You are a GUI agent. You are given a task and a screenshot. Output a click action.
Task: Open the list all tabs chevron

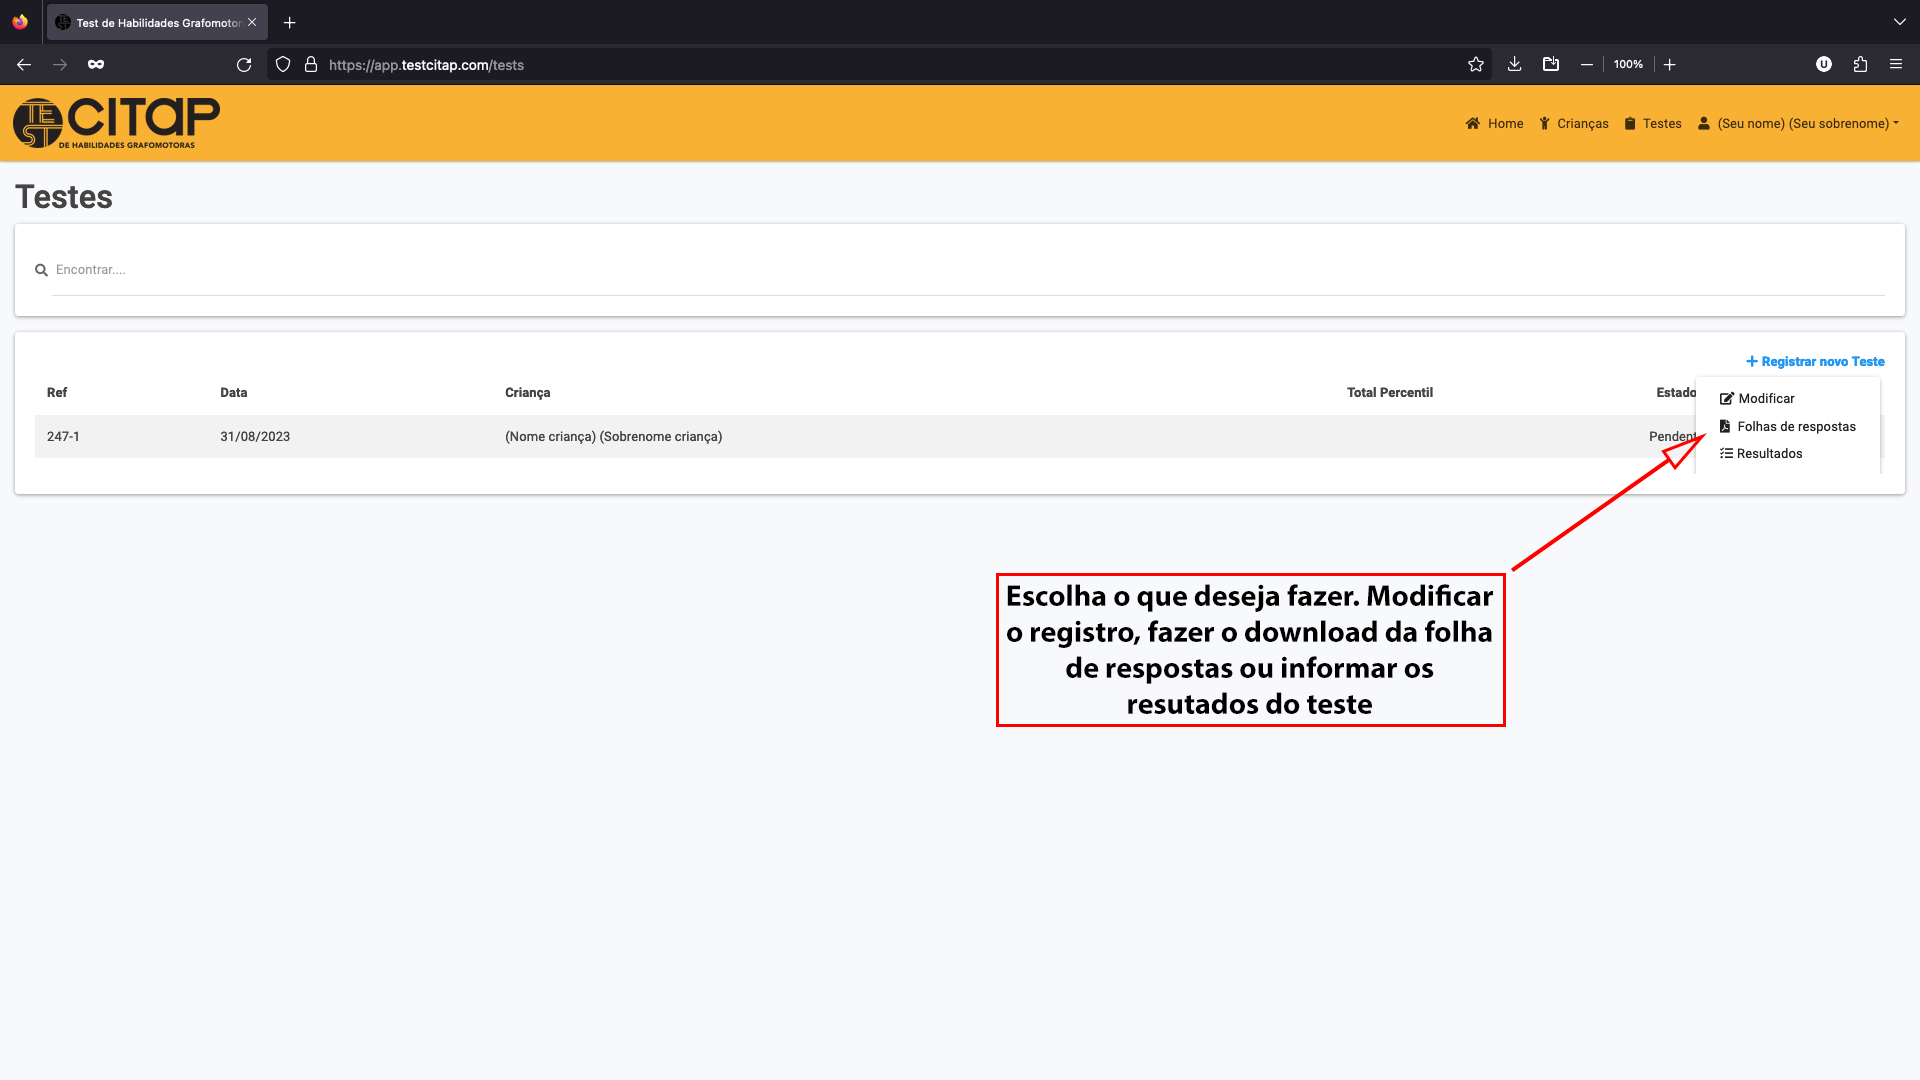click(x=1899, y=22)
